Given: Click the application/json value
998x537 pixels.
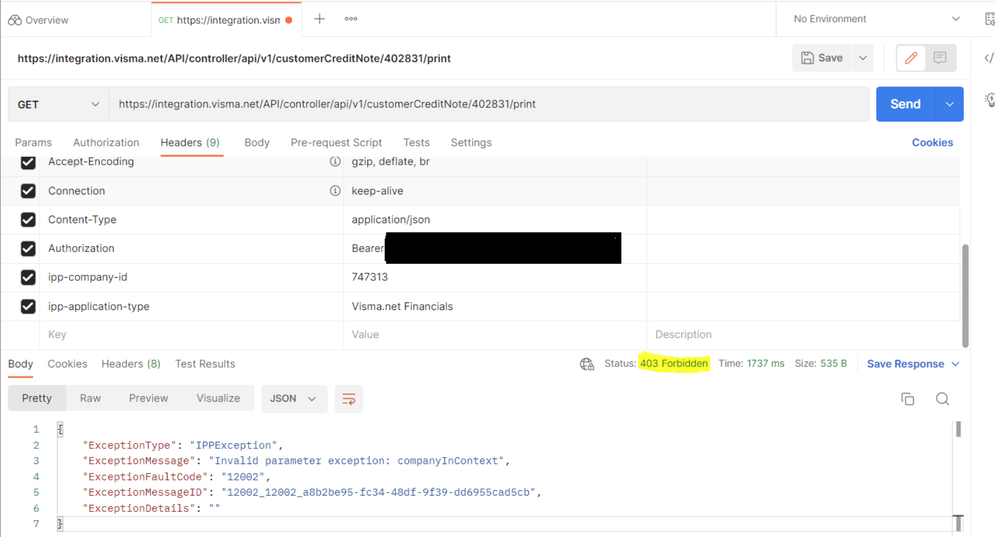Looking at the screenshot, I should pos(391,220).
